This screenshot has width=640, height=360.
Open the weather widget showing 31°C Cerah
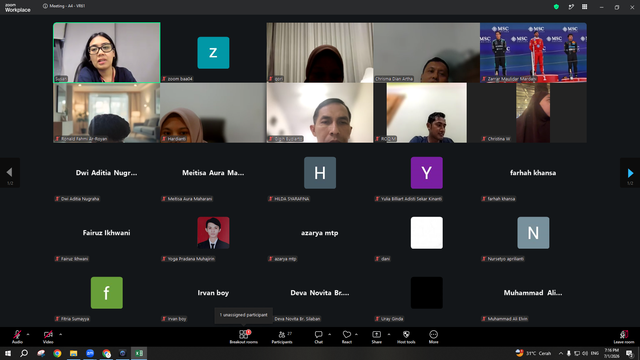(533, 353)
